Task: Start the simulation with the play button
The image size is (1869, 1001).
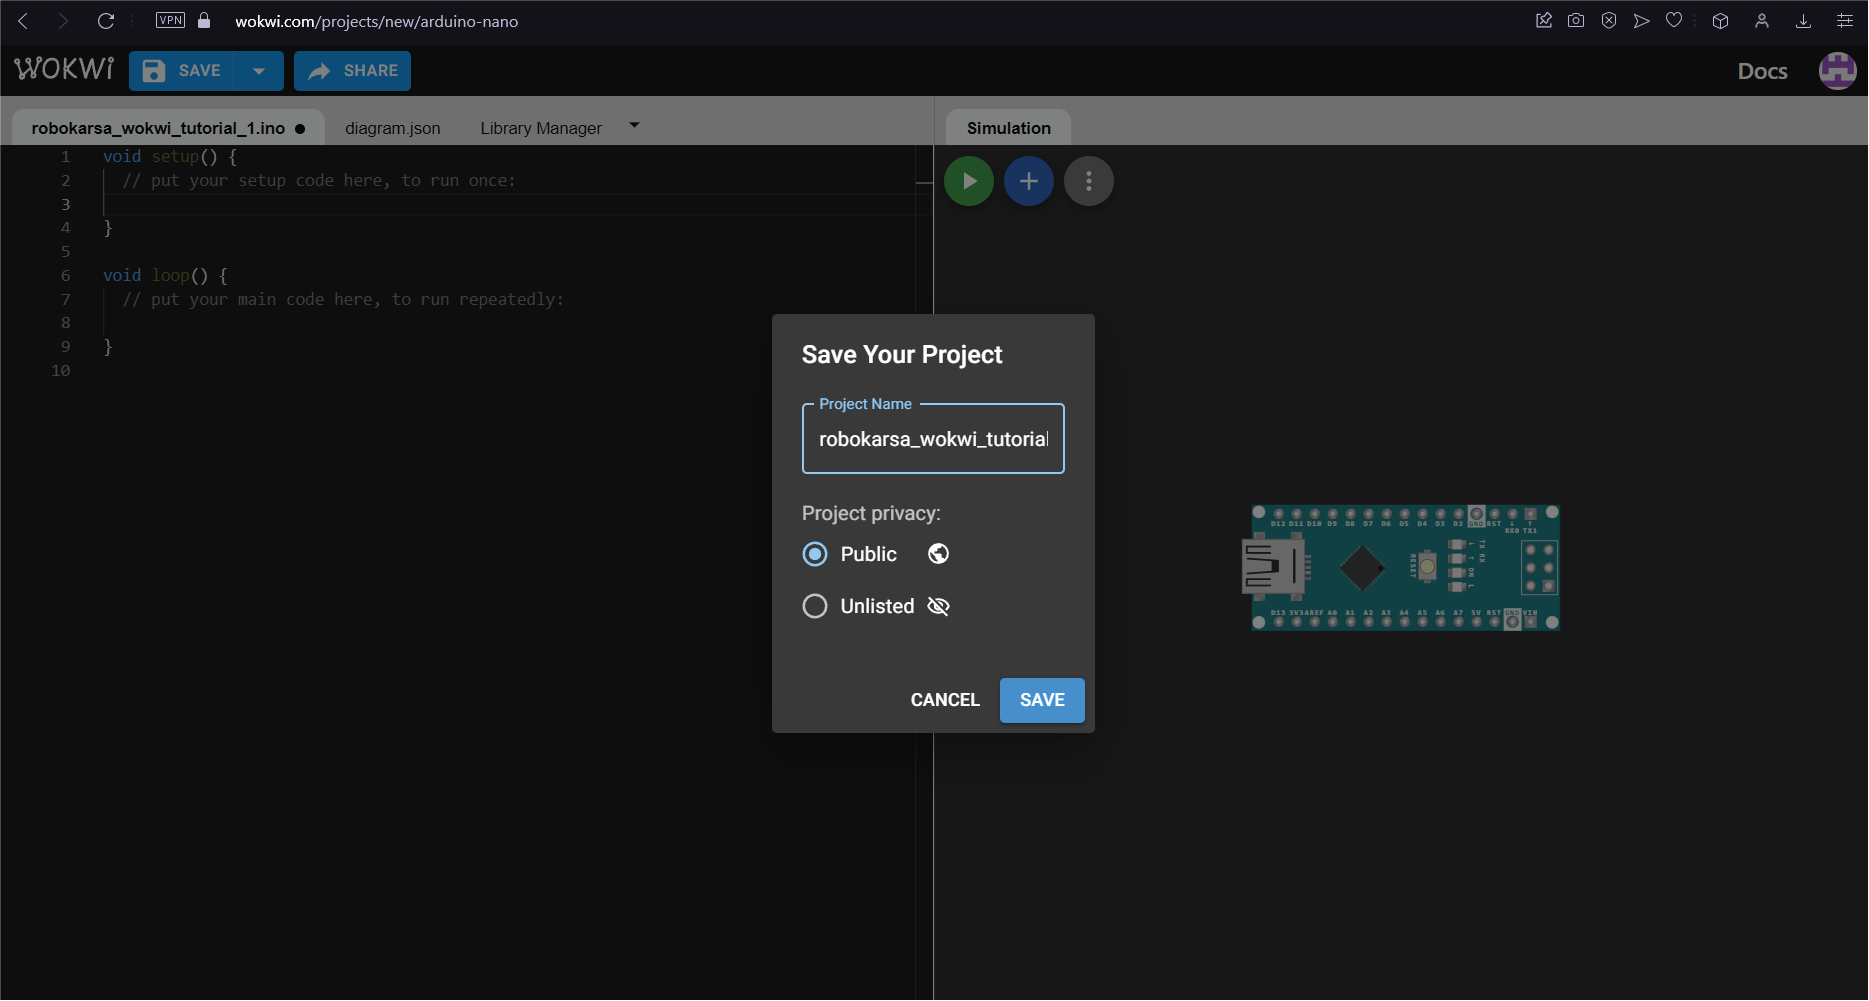Action: [x=969, y=181]
